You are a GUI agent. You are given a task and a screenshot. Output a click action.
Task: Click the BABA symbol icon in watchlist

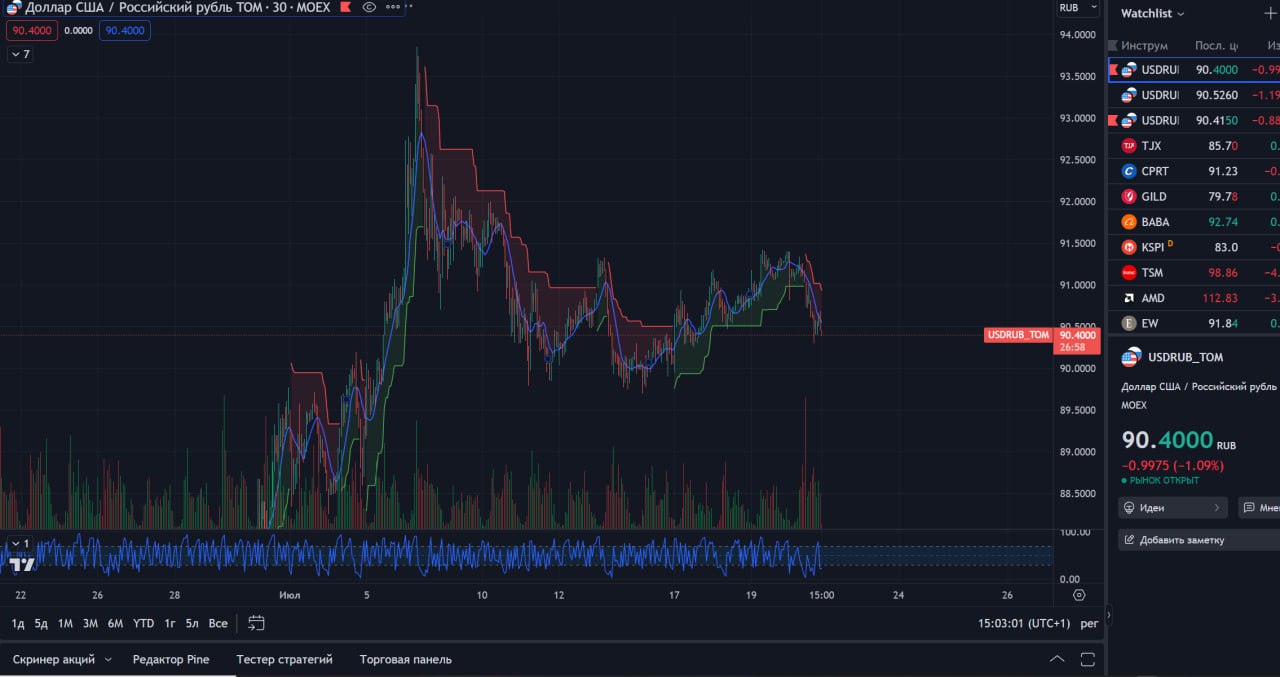(1128, 222)
